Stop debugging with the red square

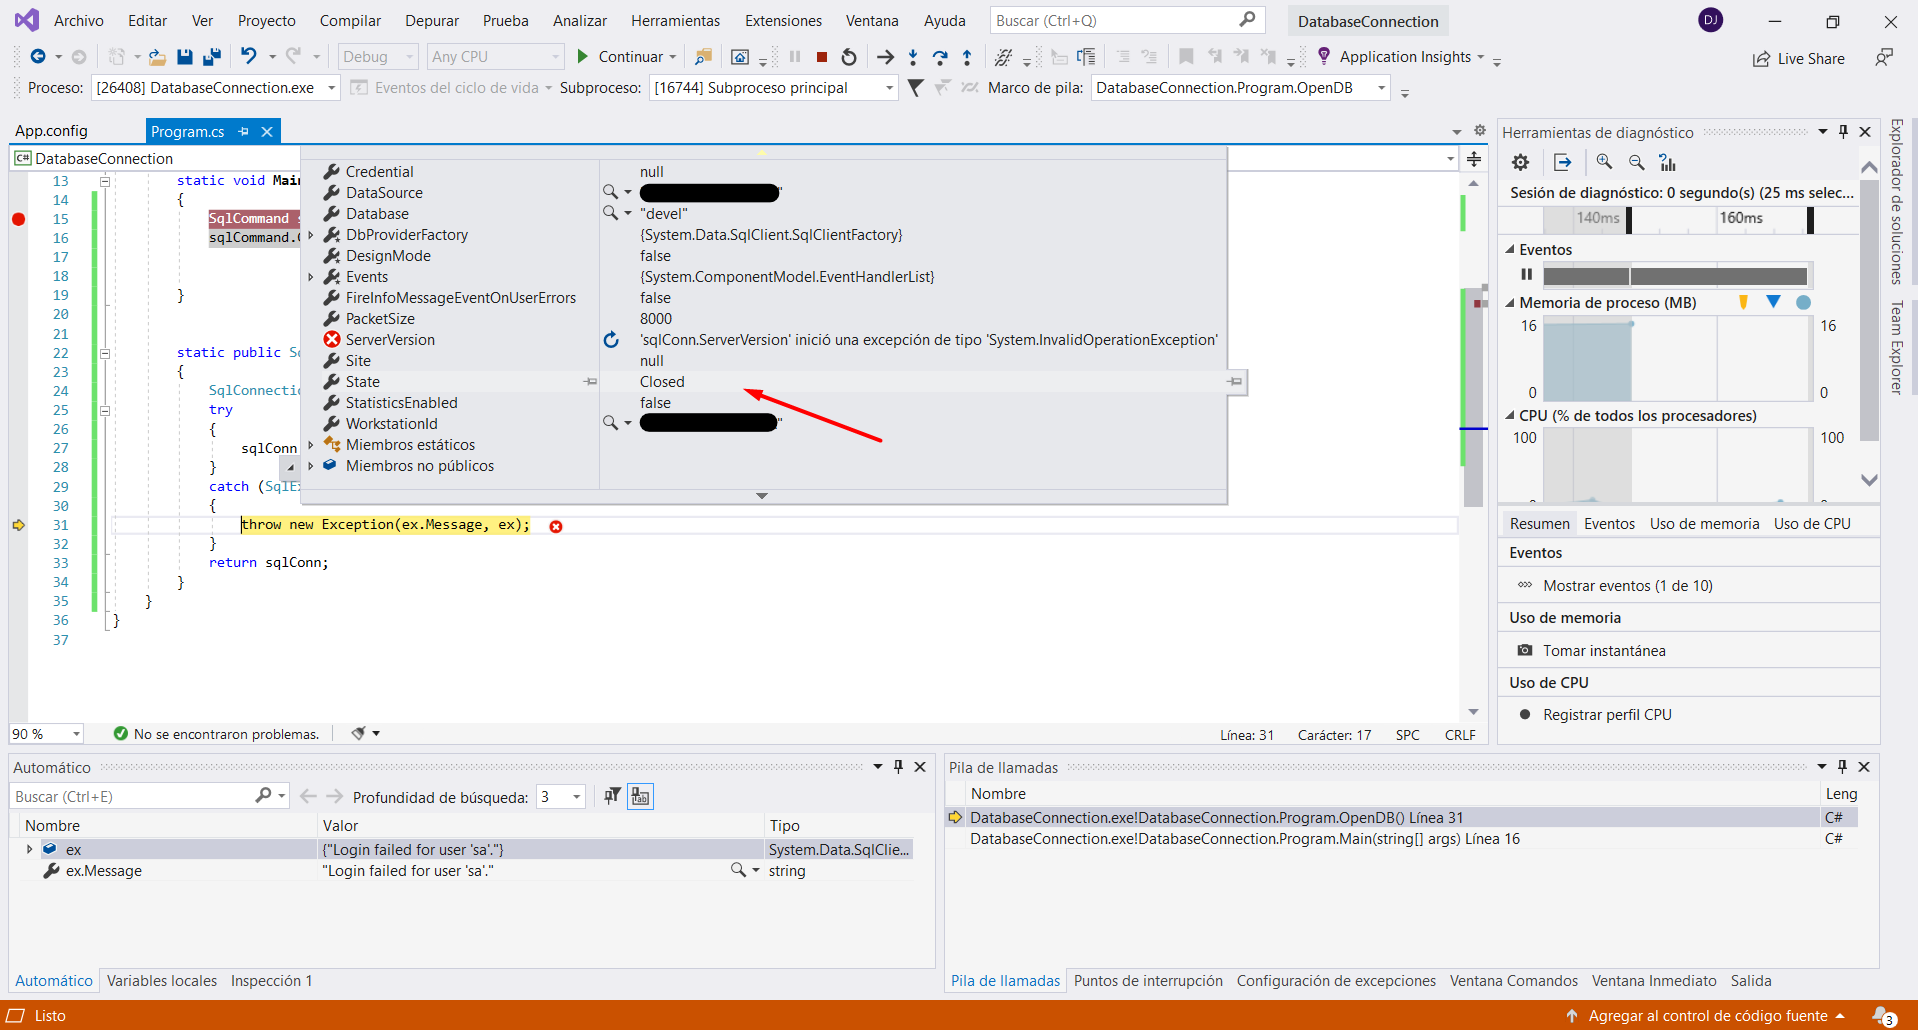(822, 57)
